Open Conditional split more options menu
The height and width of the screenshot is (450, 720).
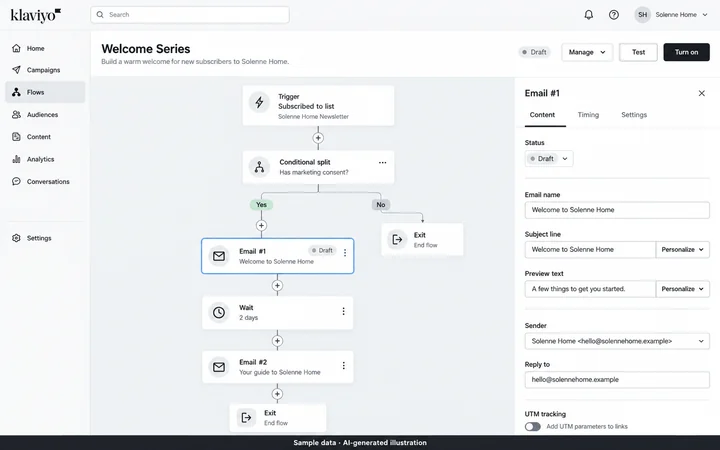[x=382, y=163]
